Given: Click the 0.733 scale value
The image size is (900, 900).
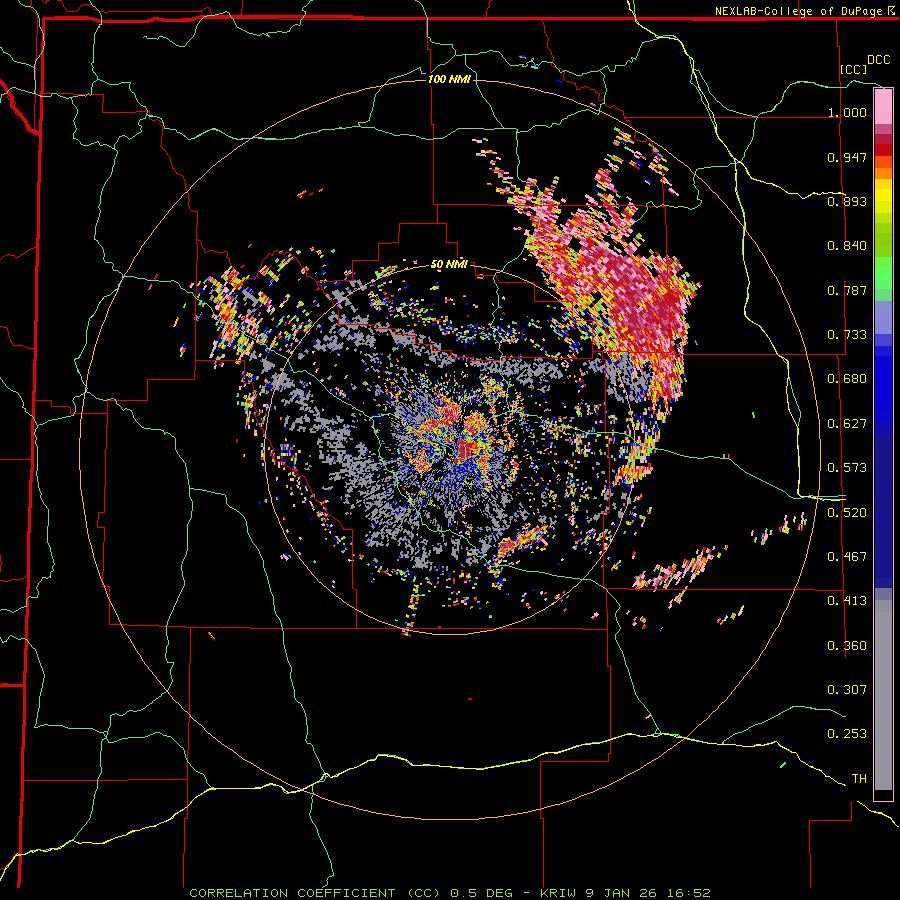Looking at the screenshot, I should coord(847,335).
